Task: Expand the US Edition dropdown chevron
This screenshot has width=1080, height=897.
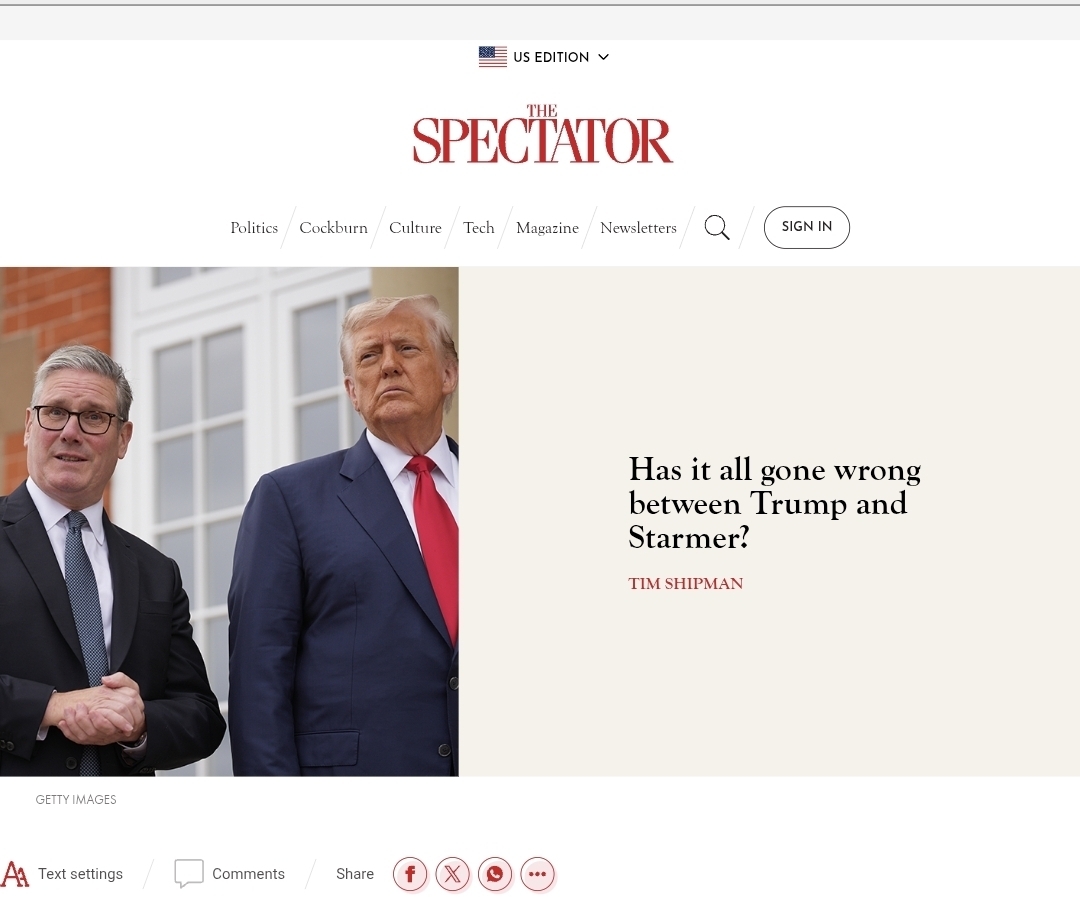Action: point(603,57)
